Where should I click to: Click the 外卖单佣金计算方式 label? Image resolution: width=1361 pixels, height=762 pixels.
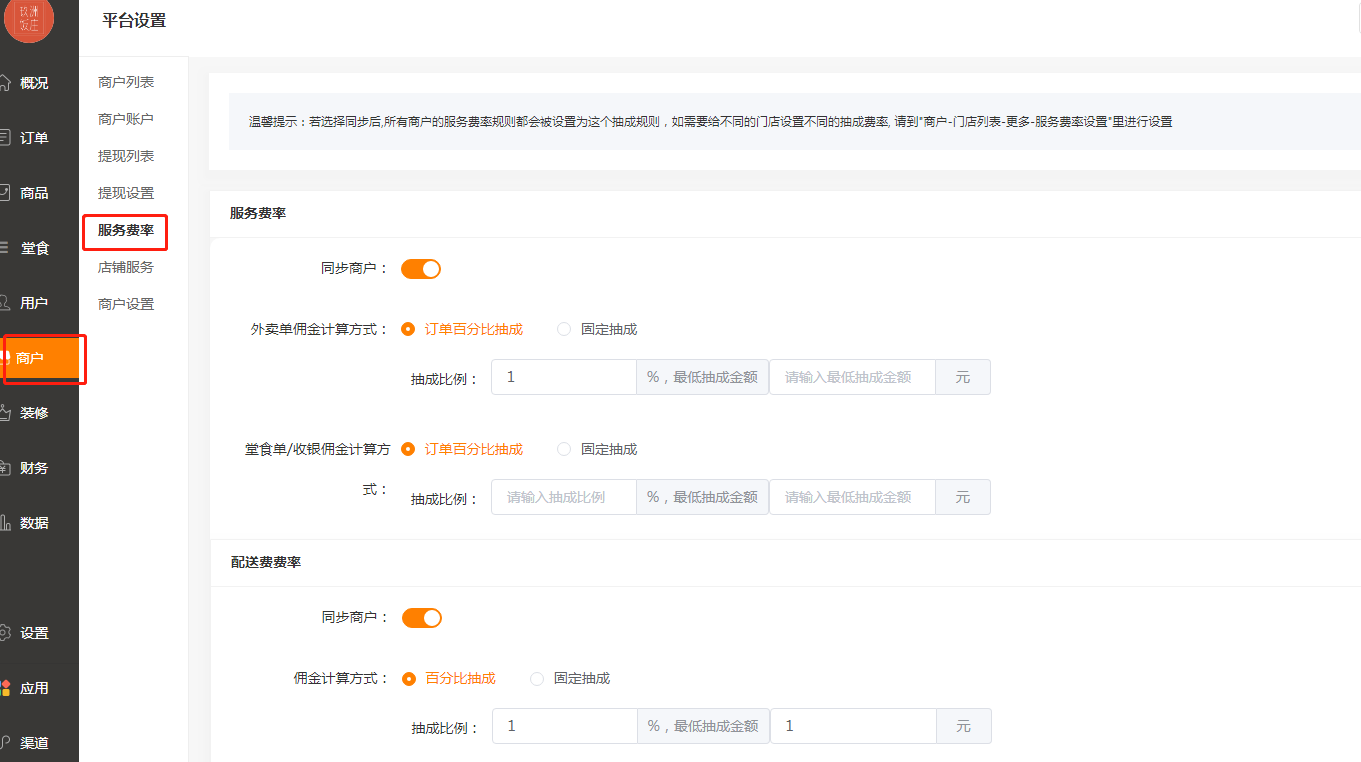point(320,329)
